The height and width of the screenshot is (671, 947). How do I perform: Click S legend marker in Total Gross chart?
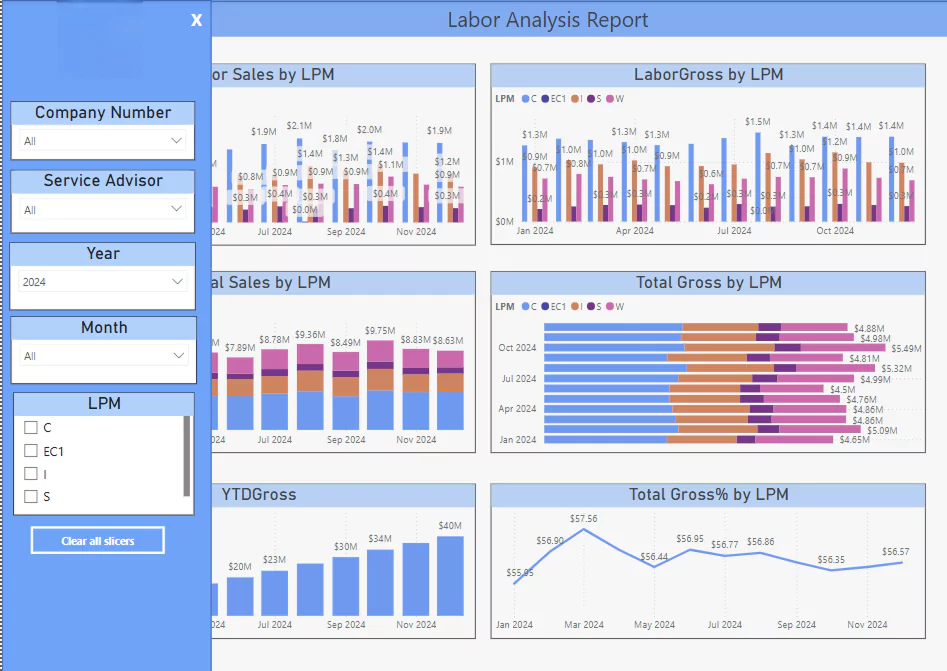592,306
